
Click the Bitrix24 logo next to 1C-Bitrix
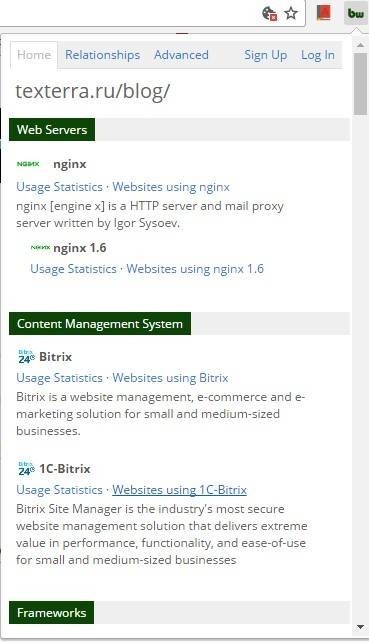click(x=27, y=469)
